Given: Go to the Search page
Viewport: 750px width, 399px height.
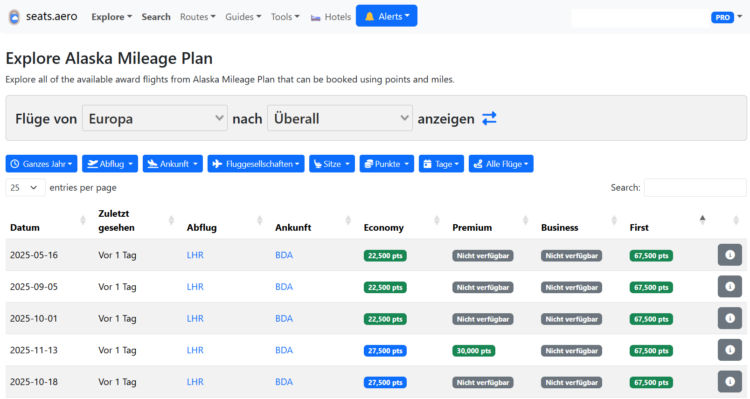Looking at the screenshot, I should (156, 17).
